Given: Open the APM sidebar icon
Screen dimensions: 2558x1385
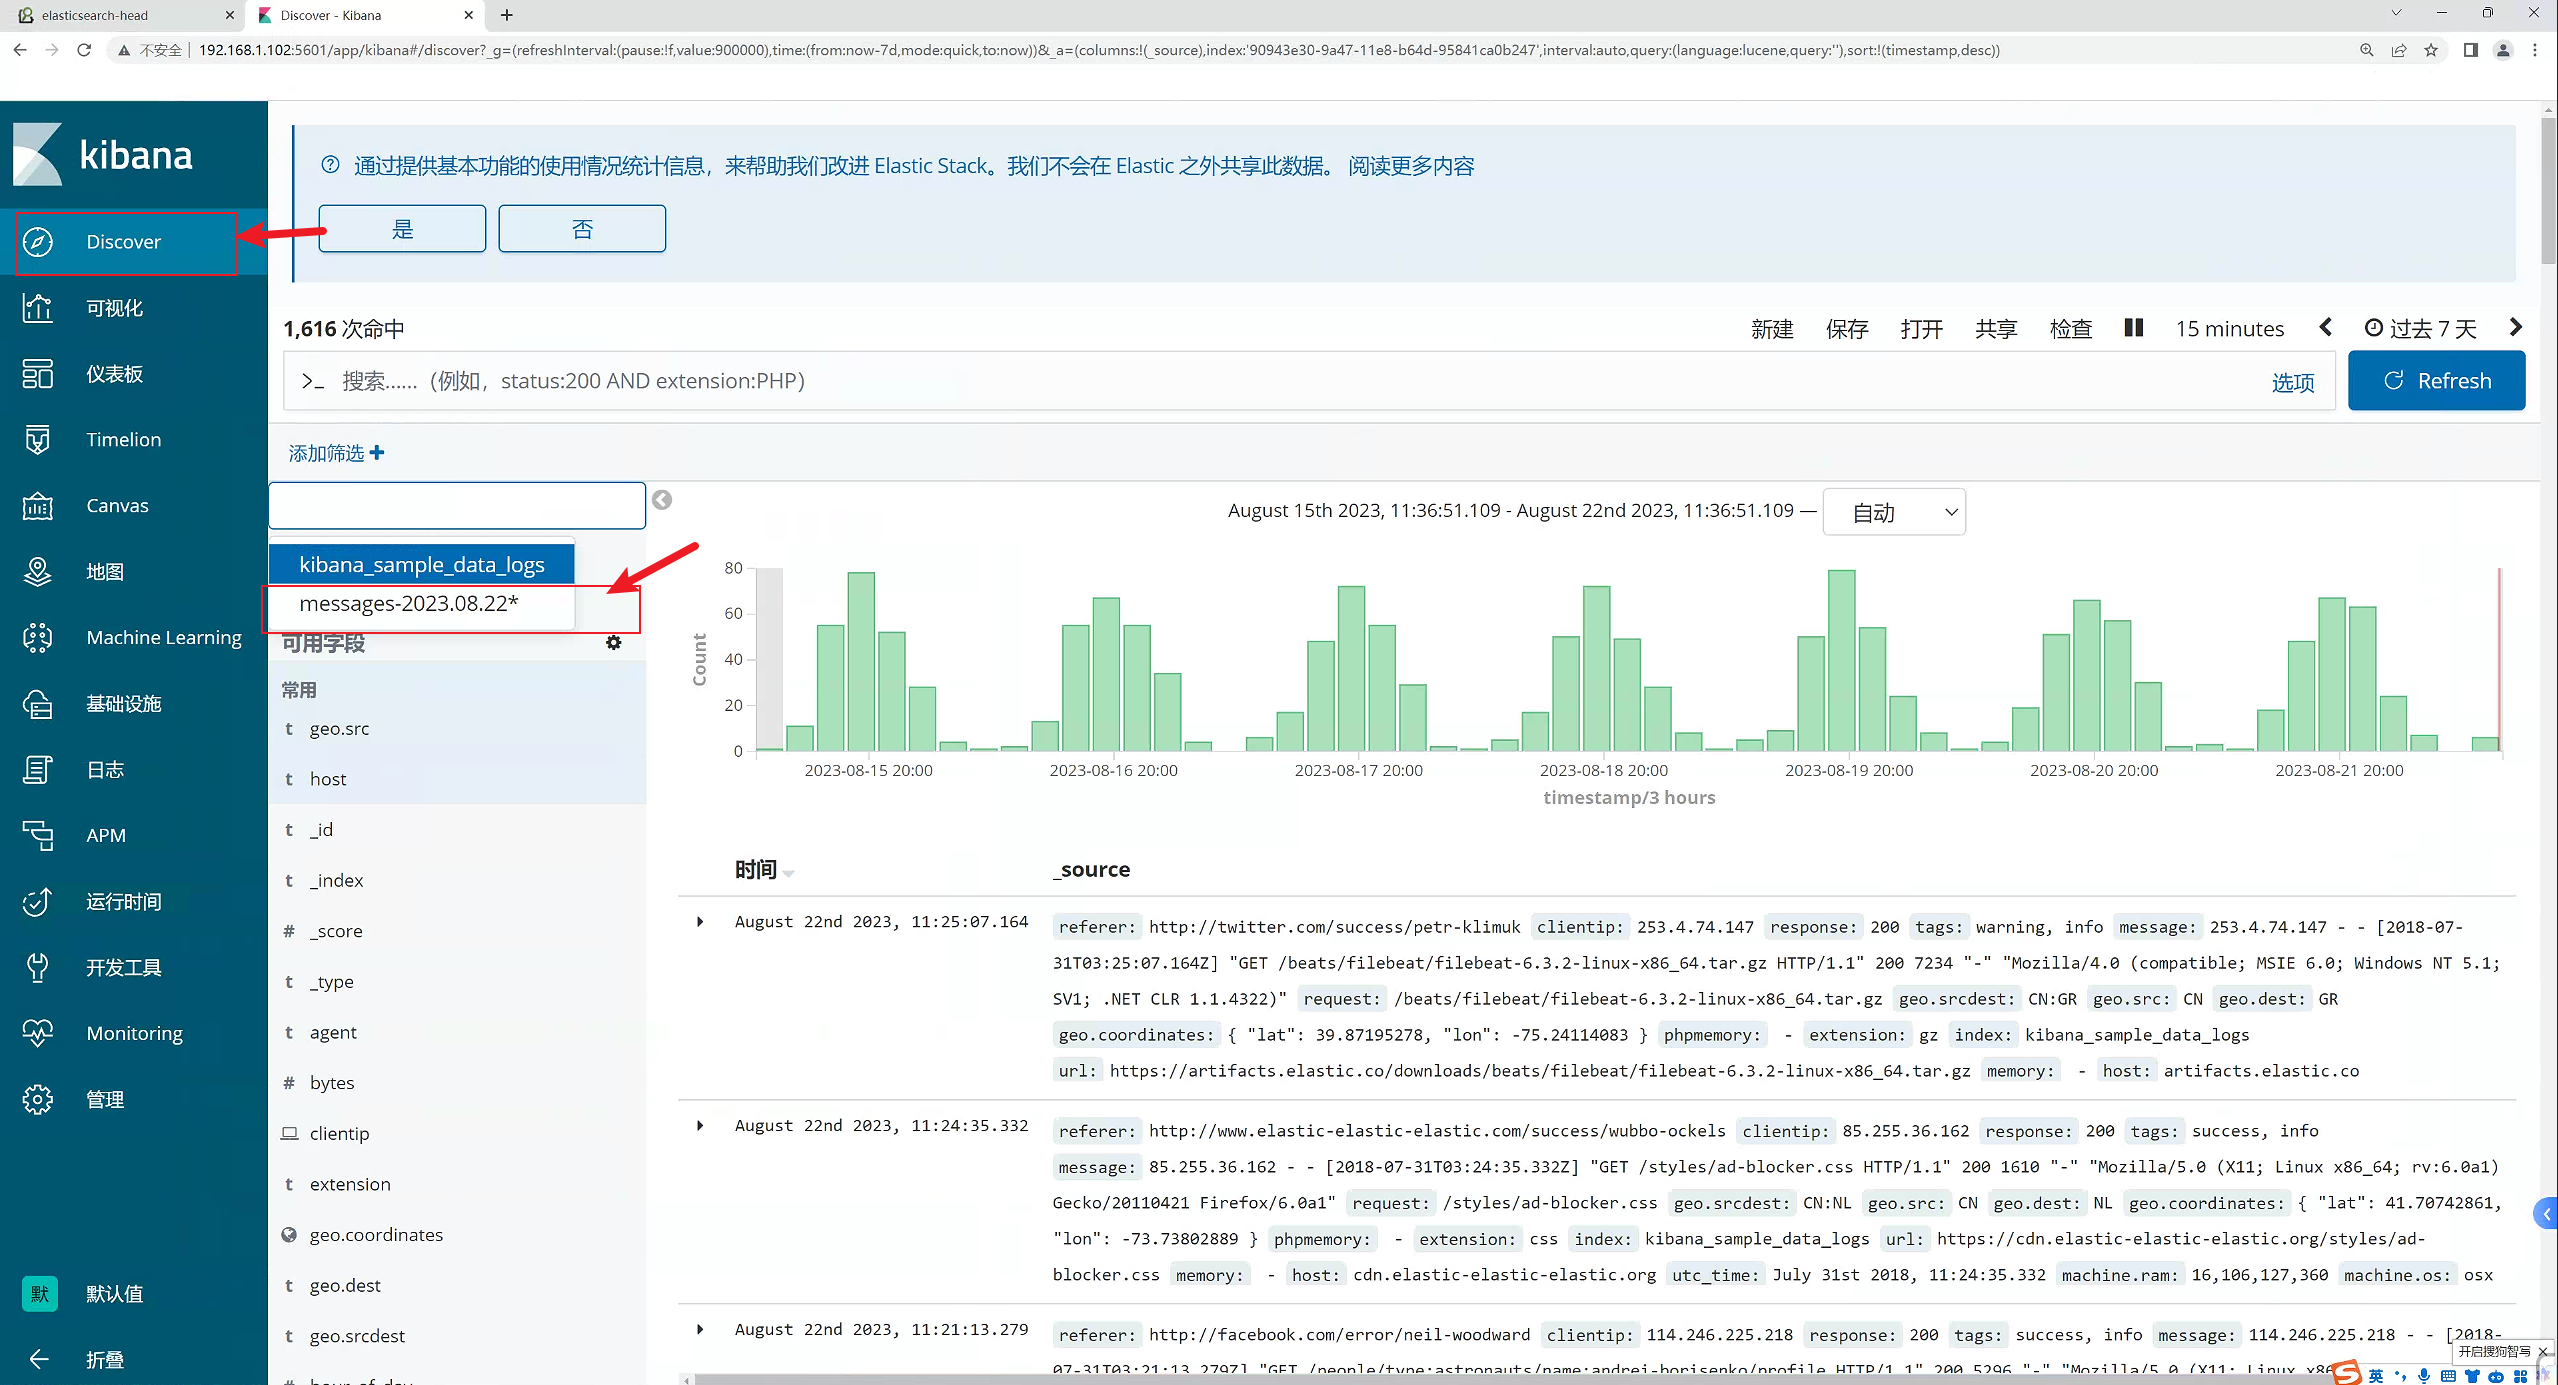Looking at the screenshot, I should pyautogui.click(x=37, y=835).
